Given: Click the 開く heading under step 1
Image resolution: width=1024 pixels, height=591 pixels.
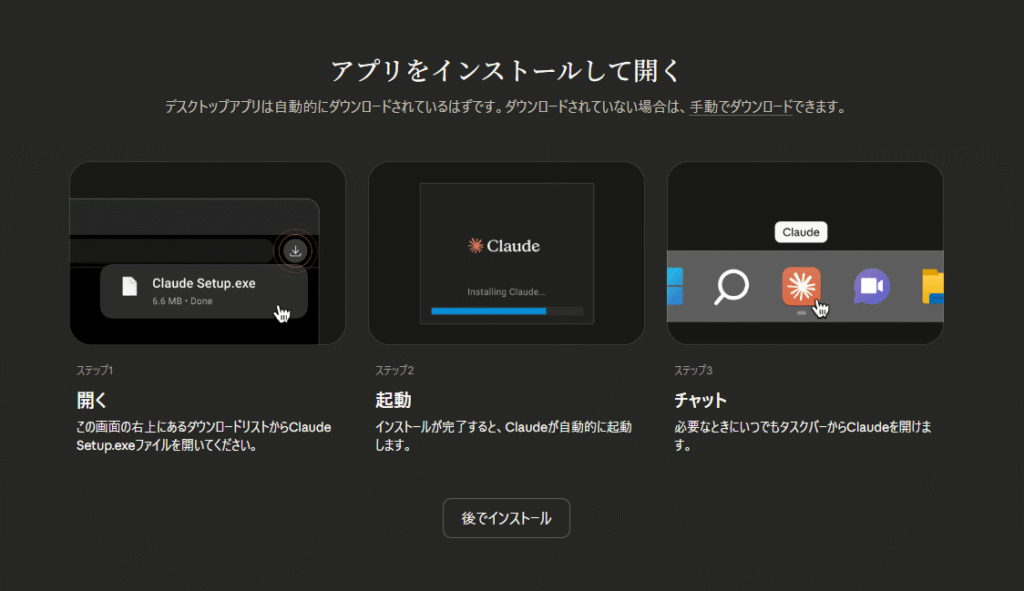Looking at the screenshot, I should [x=92, y=401].
